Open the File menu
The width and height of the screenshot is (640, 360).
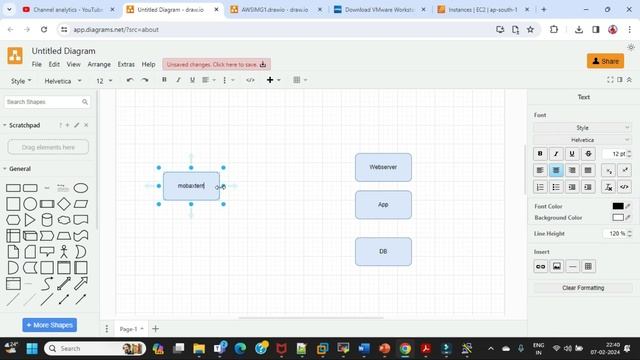[37, 64]
